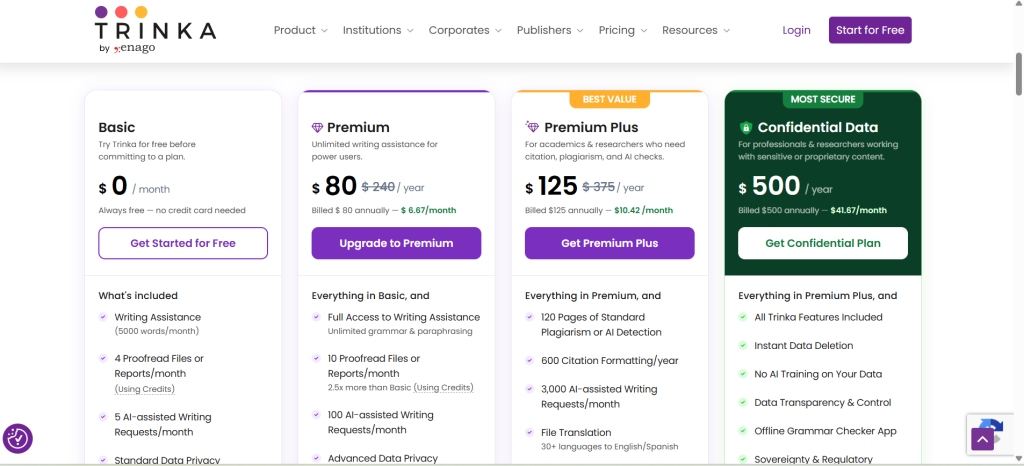
Task: Click the '(5000 words/month)' text
Action: click(157, 331)
